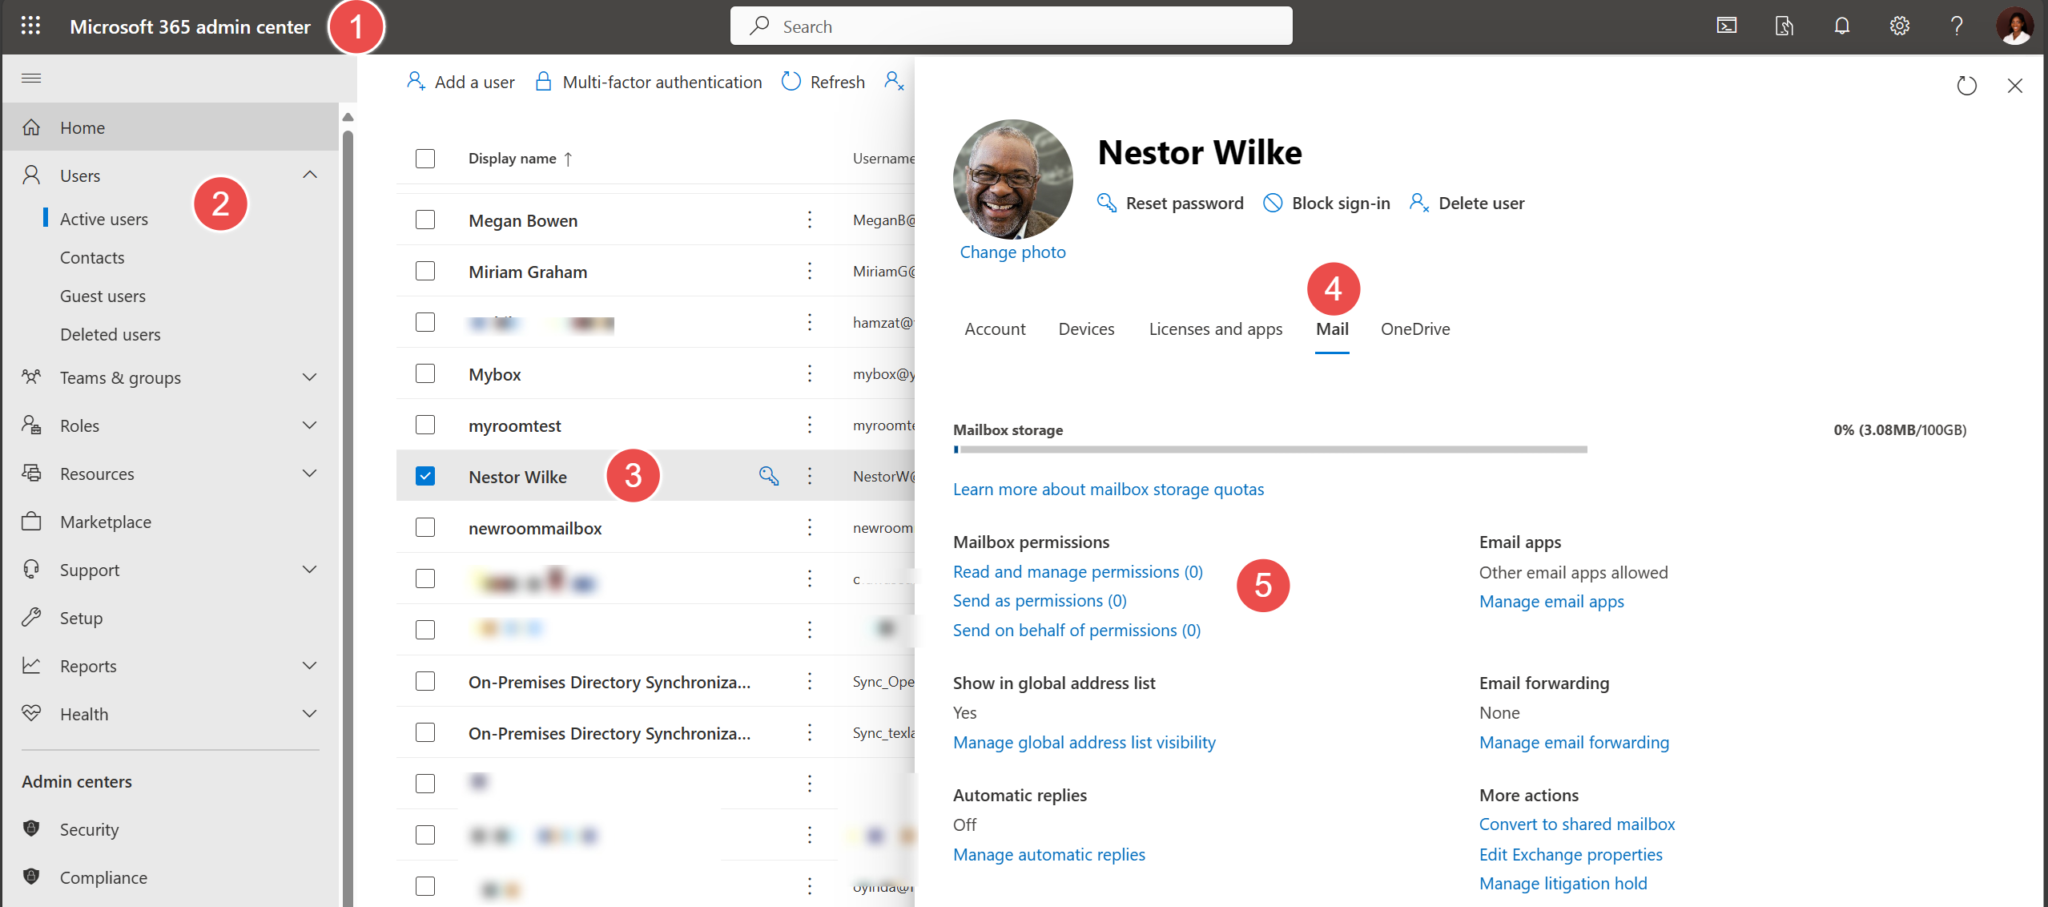Switch to the Account tab
Screen dimensions: 2048x907
click(994, 328)
